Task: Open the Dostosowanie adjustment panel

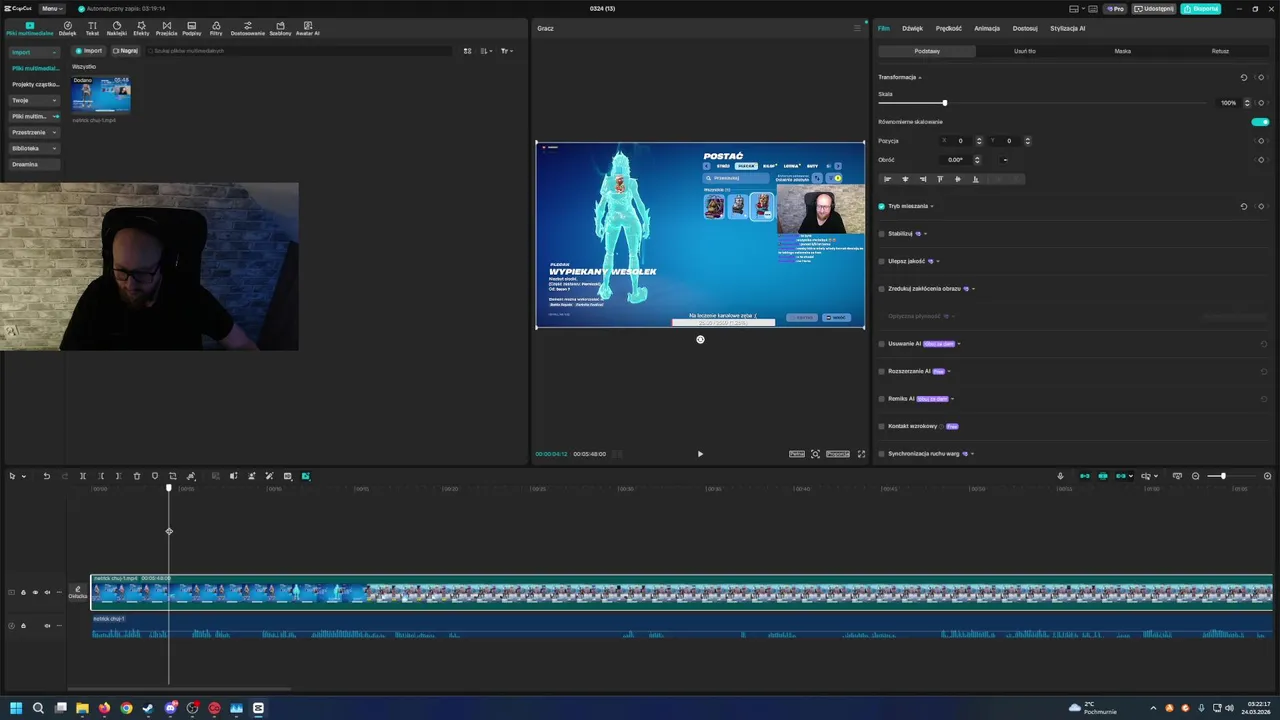Action: [248, 28]
